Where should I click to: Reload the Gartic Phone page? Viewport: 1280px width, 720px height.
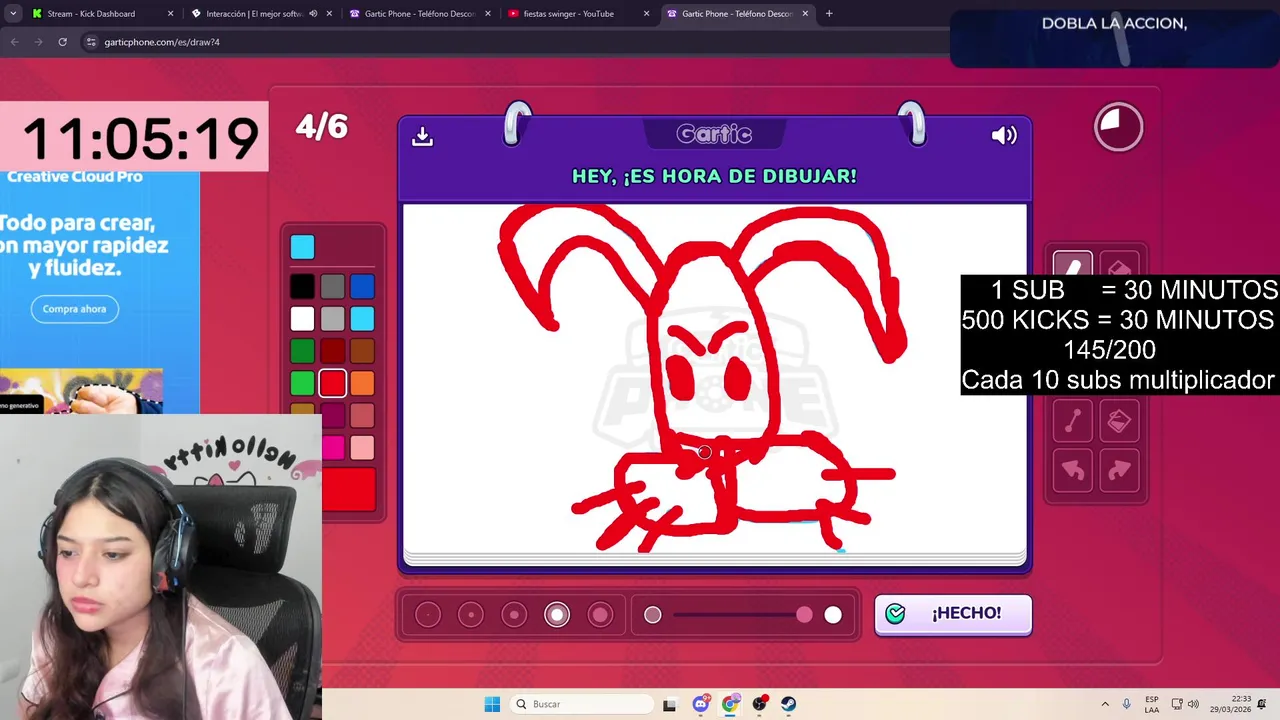tap(62, 42)
